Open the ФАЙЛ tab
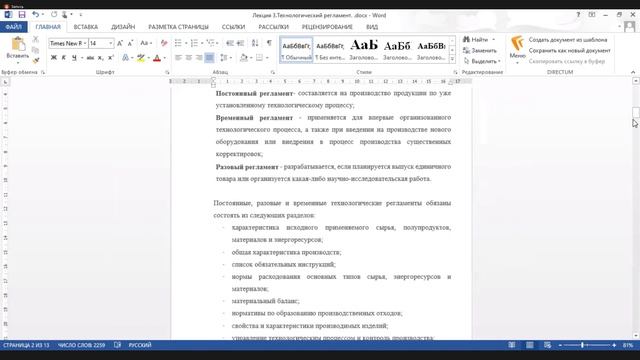Viewport: 640px width, 360px height. coord(13,27)
